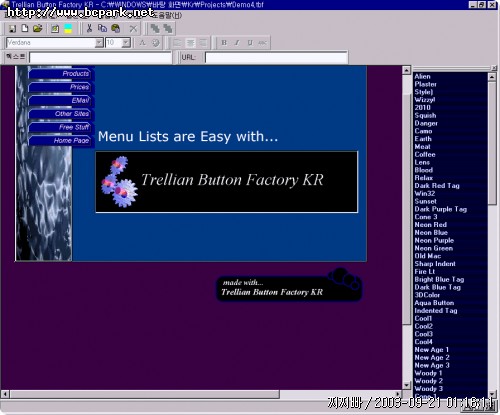Copy the selected object
The width and height of the screenshot is (500, 415).
click(x=102, y=29)
